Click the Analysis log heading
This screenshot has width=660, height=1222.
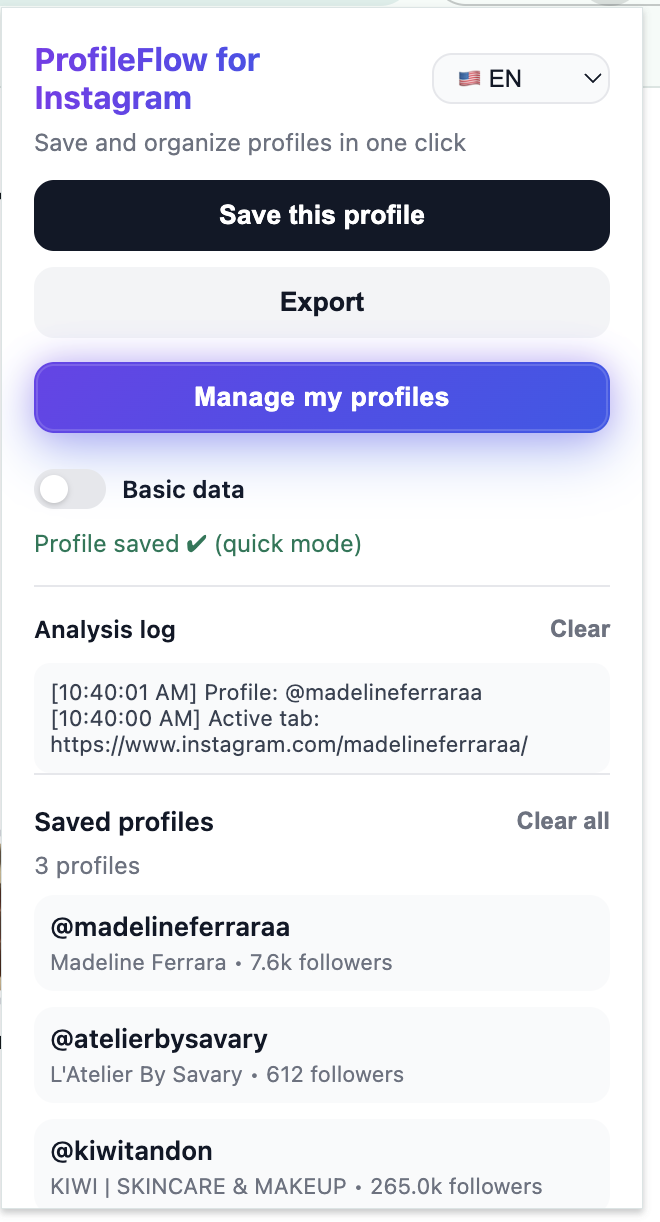[104, 629]
